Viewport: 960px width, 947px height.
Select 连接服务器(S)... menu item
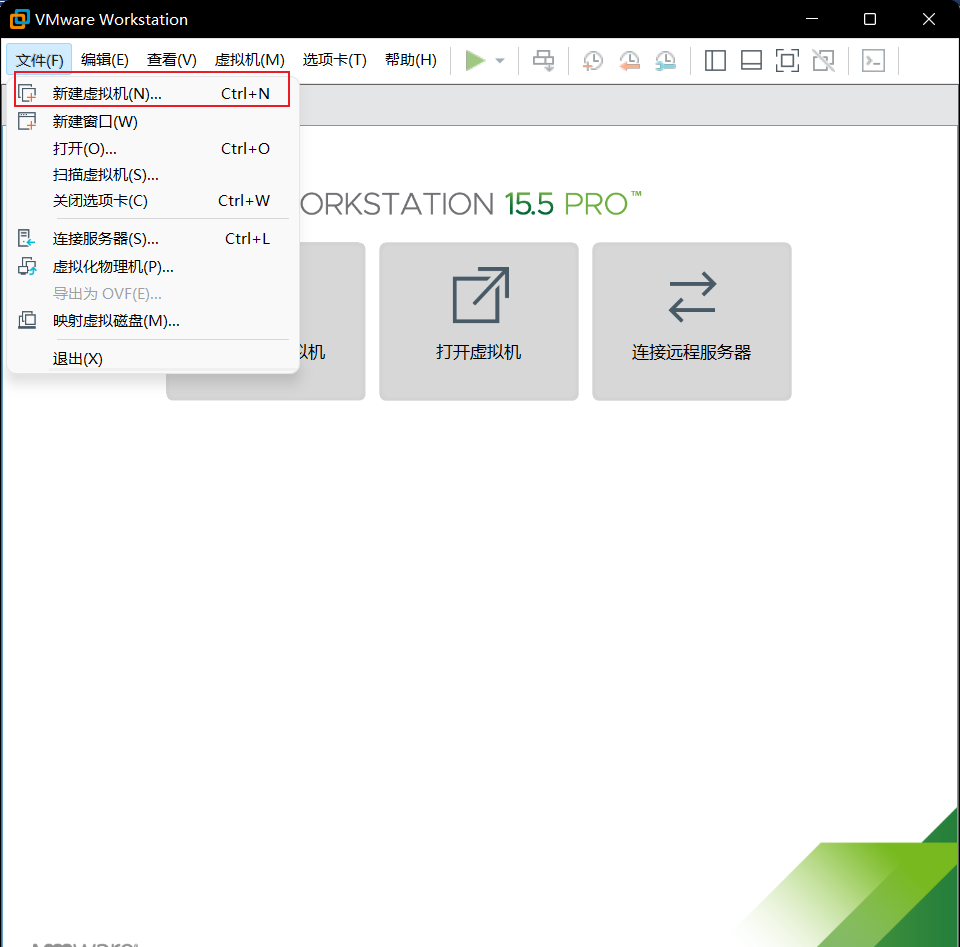[x=105, y=239]
